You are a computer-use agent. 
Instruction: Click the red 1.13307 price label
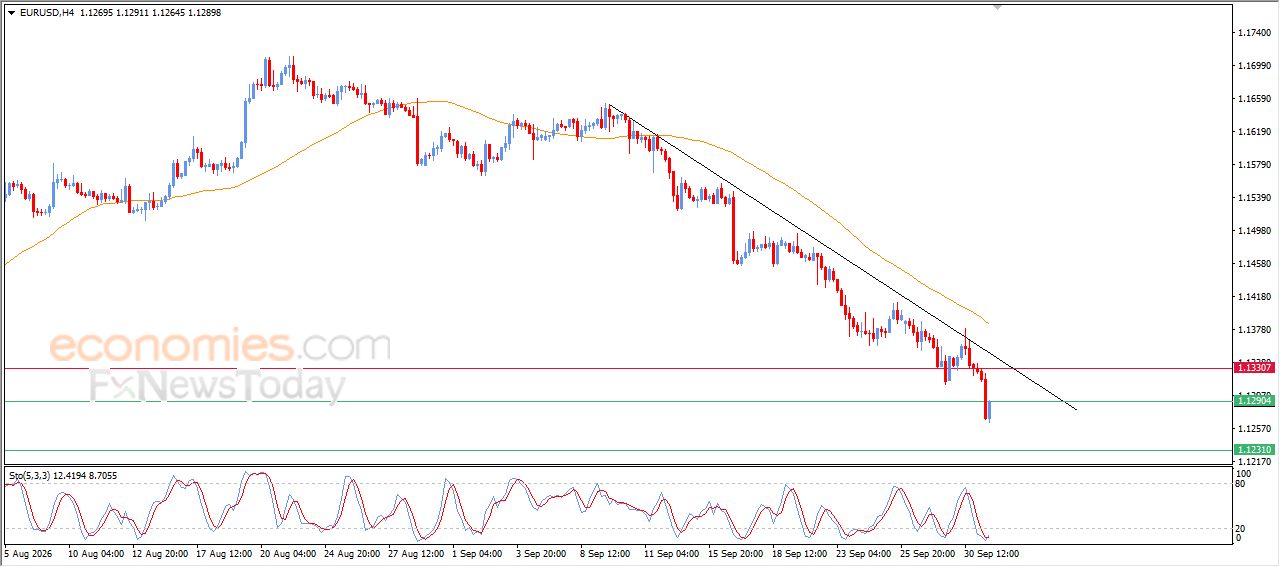pyautogui.click(x=1254, y=368)
